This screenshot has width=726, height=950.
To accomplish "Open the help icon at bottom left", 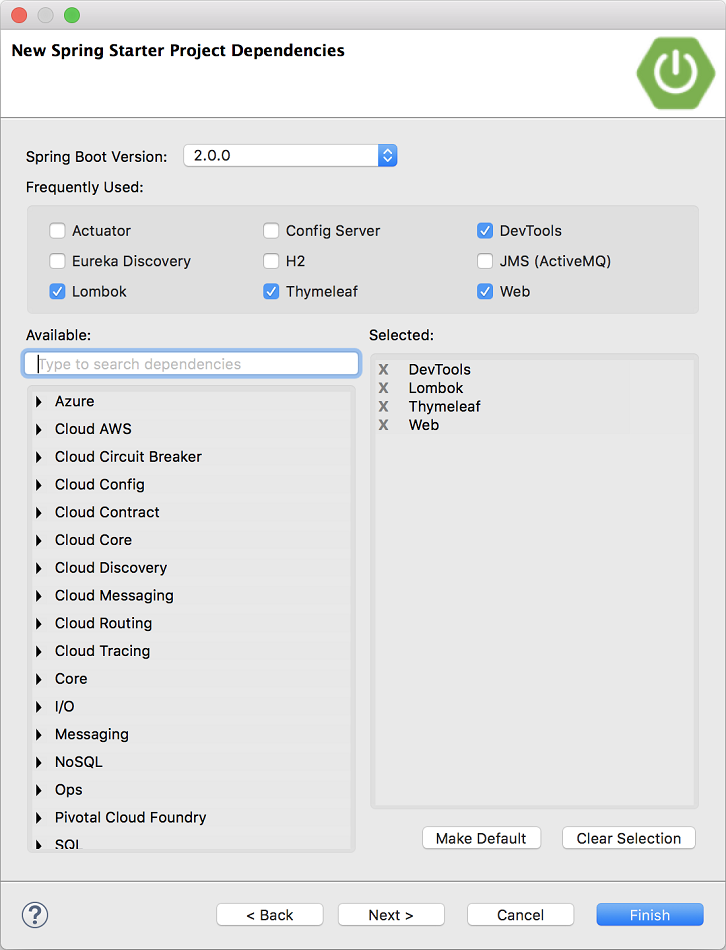I will click(34, 914).
